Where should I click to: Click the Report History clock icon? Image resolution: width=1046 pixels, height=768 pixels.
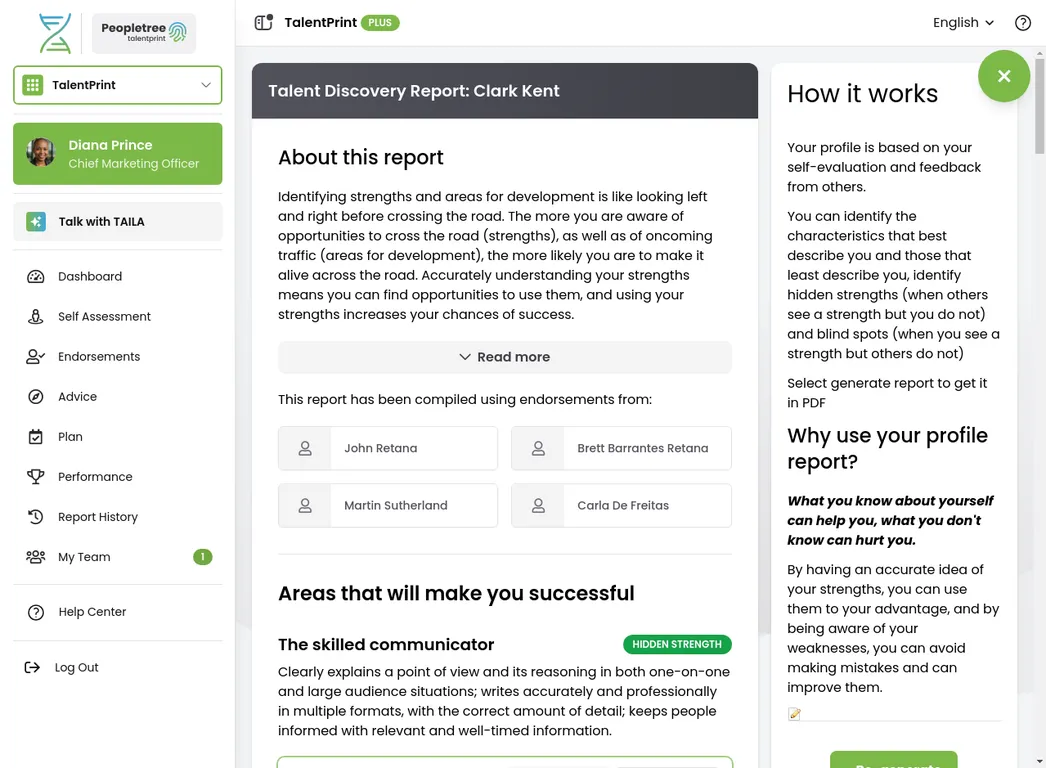(35, 516)
